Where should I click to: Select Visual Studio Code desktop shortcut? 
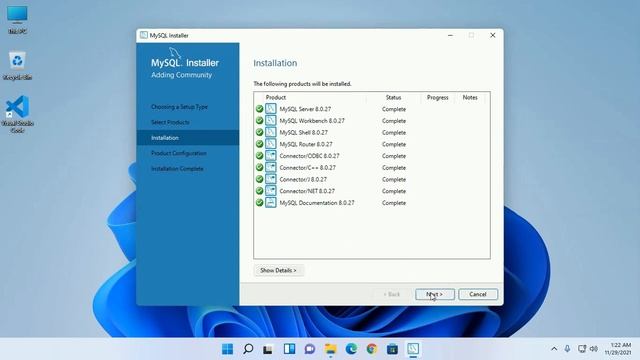coord(17,114)
